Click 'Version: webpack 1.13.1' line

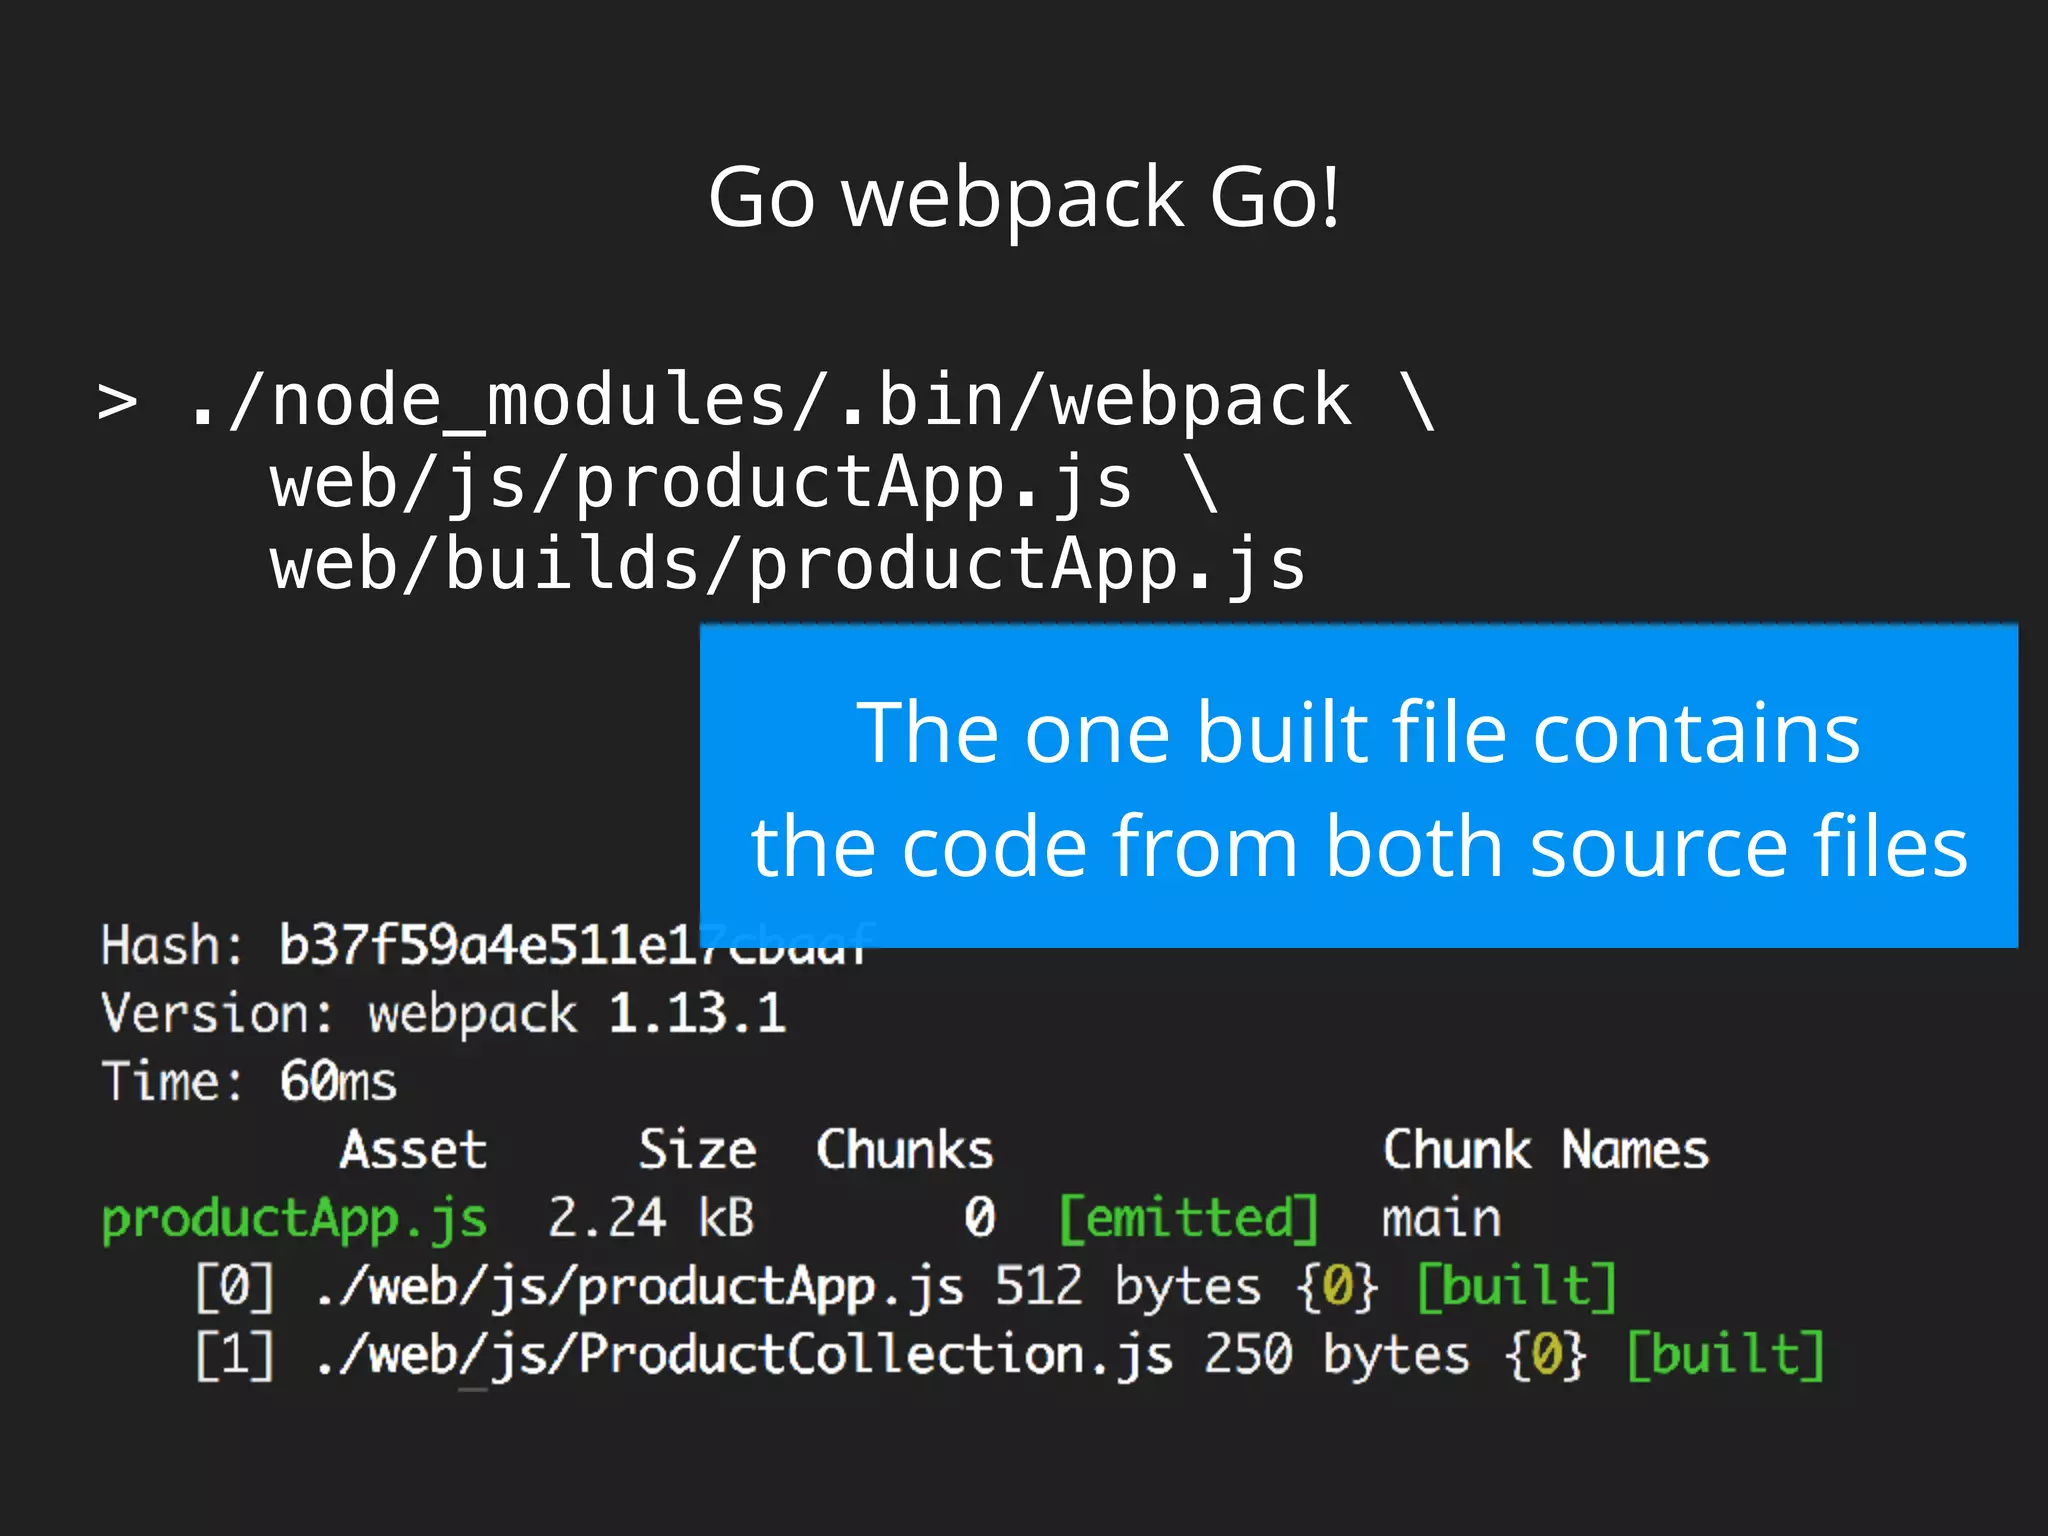pos(443,1014)
